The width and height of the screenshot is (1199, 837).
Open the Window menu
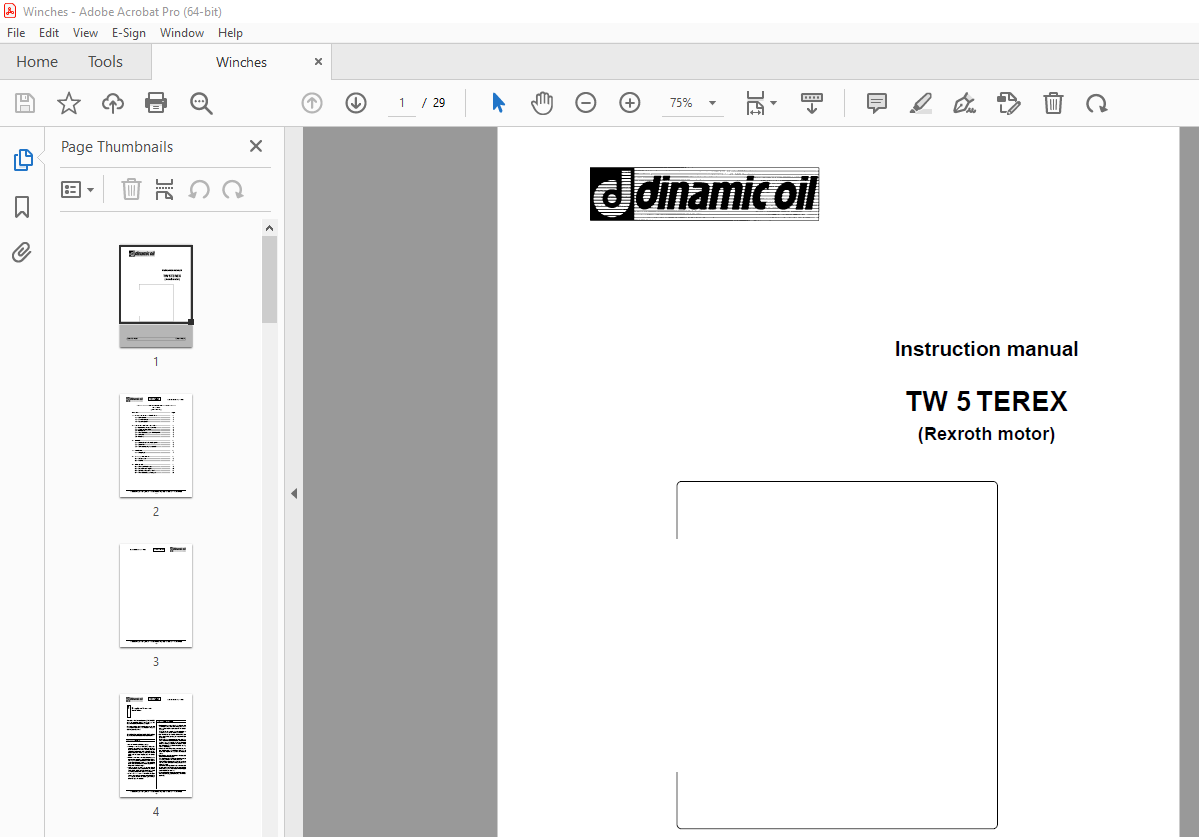click(x=182, y=33)
